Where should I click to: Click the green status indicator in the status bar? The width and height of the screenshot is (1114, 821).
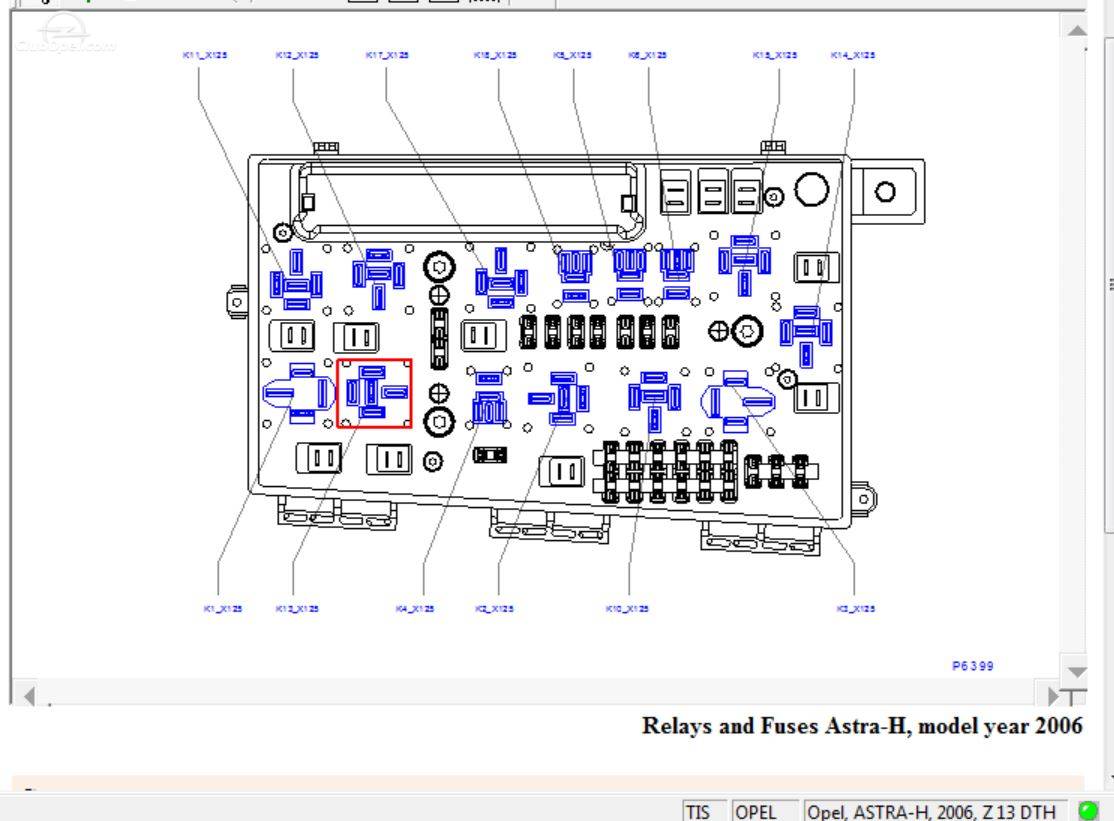coord(1088,810)
